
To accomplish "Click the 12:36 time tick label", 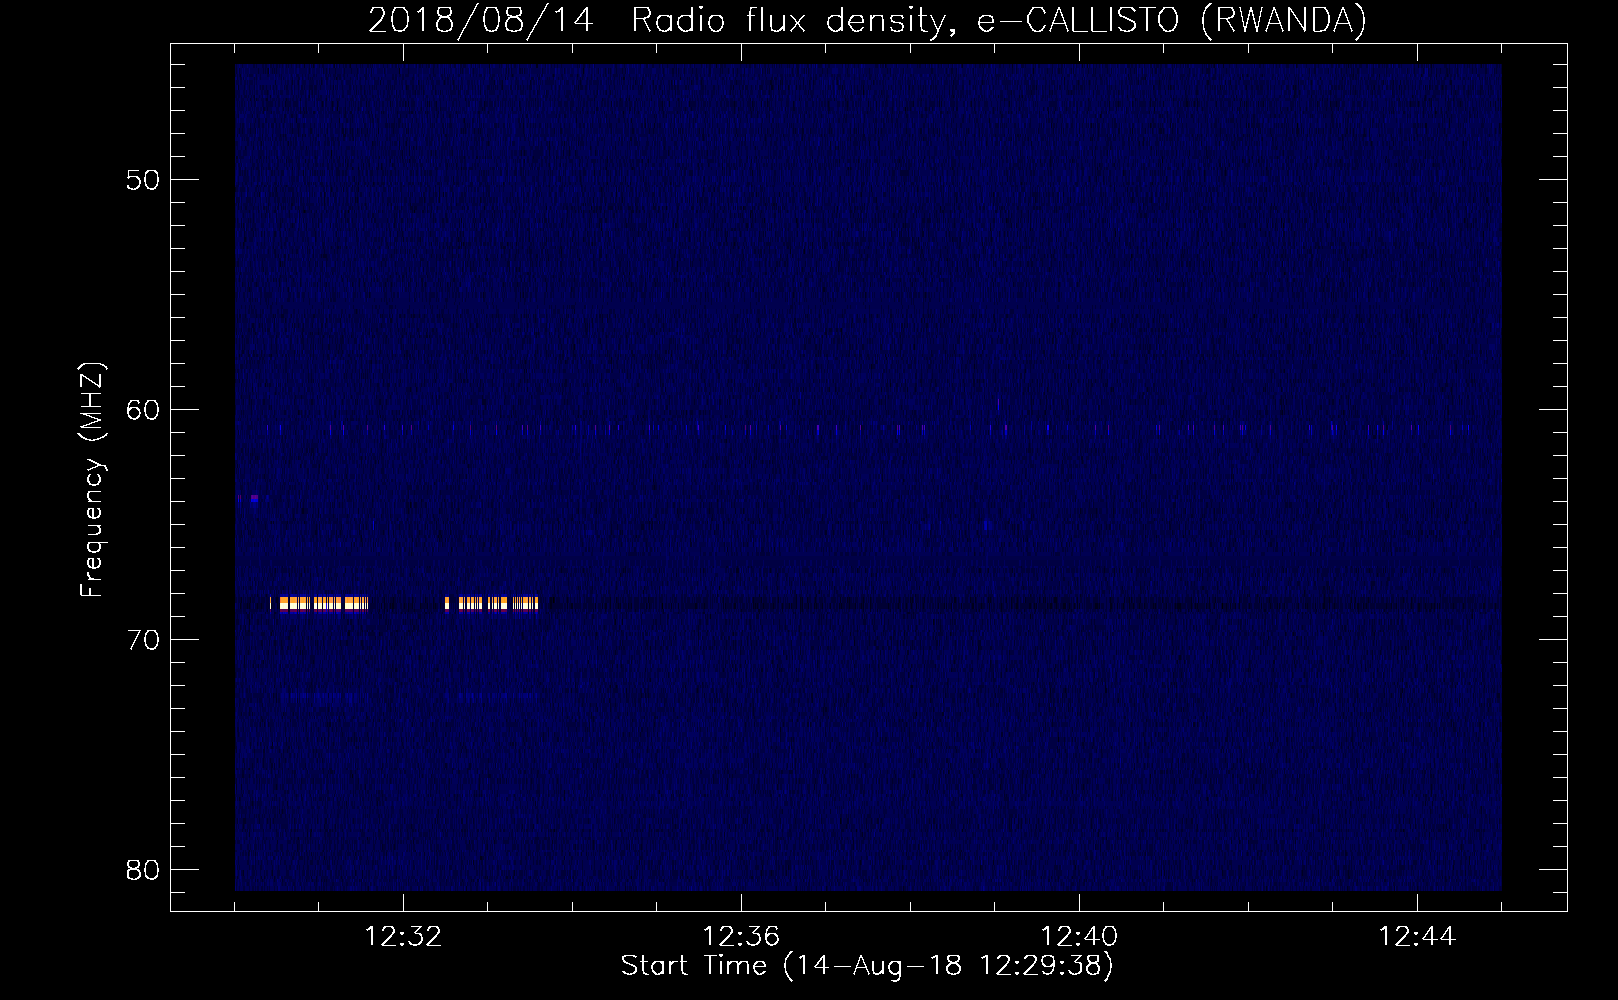I will 741,937.
